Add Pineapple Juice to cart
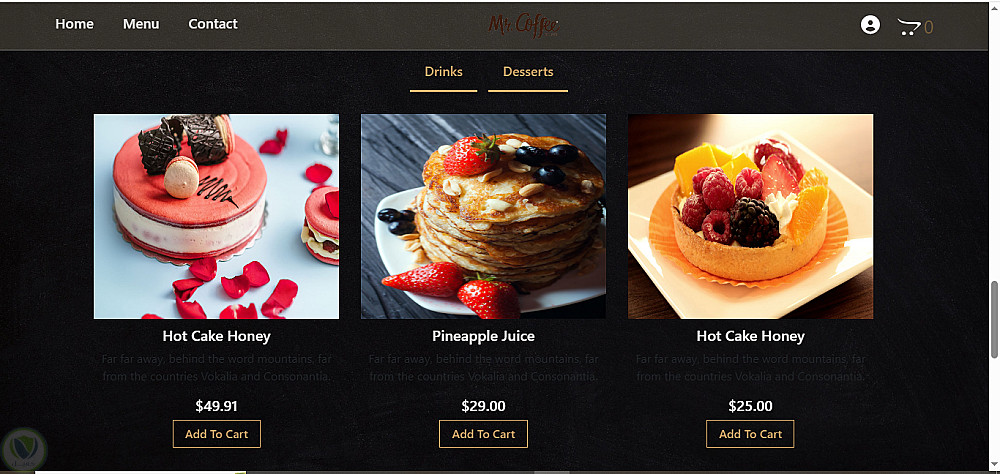The width and height of the screenshot is (1000, 474). (x=483, y=434)
